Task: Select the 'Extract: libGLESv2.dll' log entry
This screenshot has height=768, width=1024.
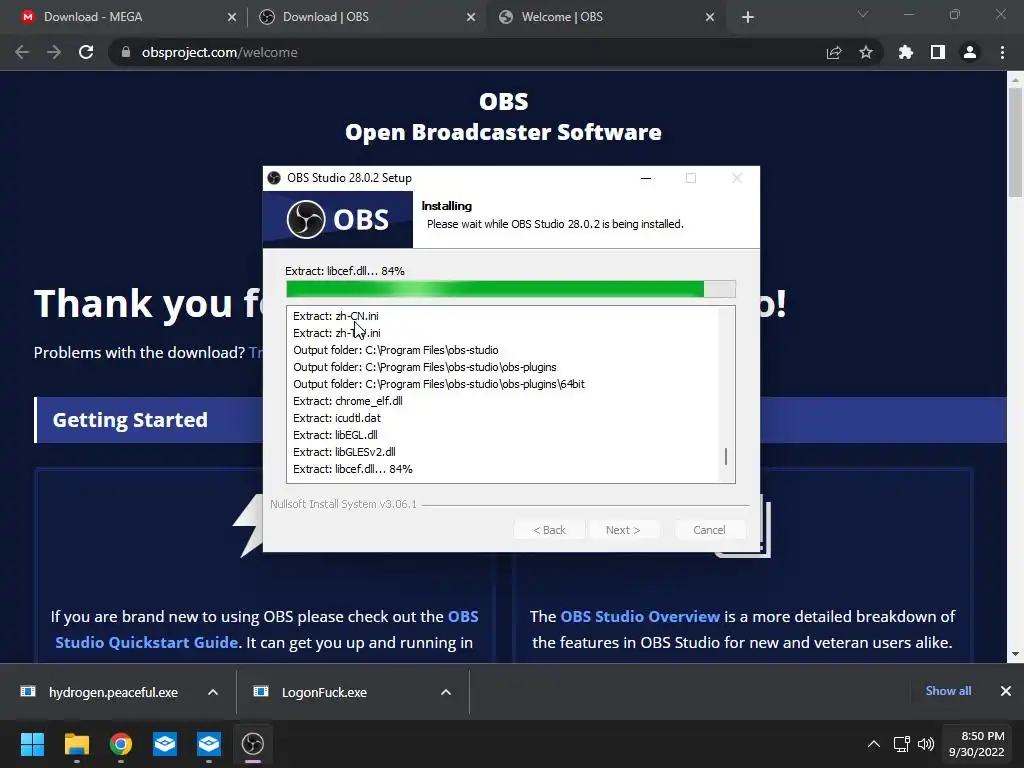Action: point(344,452)
